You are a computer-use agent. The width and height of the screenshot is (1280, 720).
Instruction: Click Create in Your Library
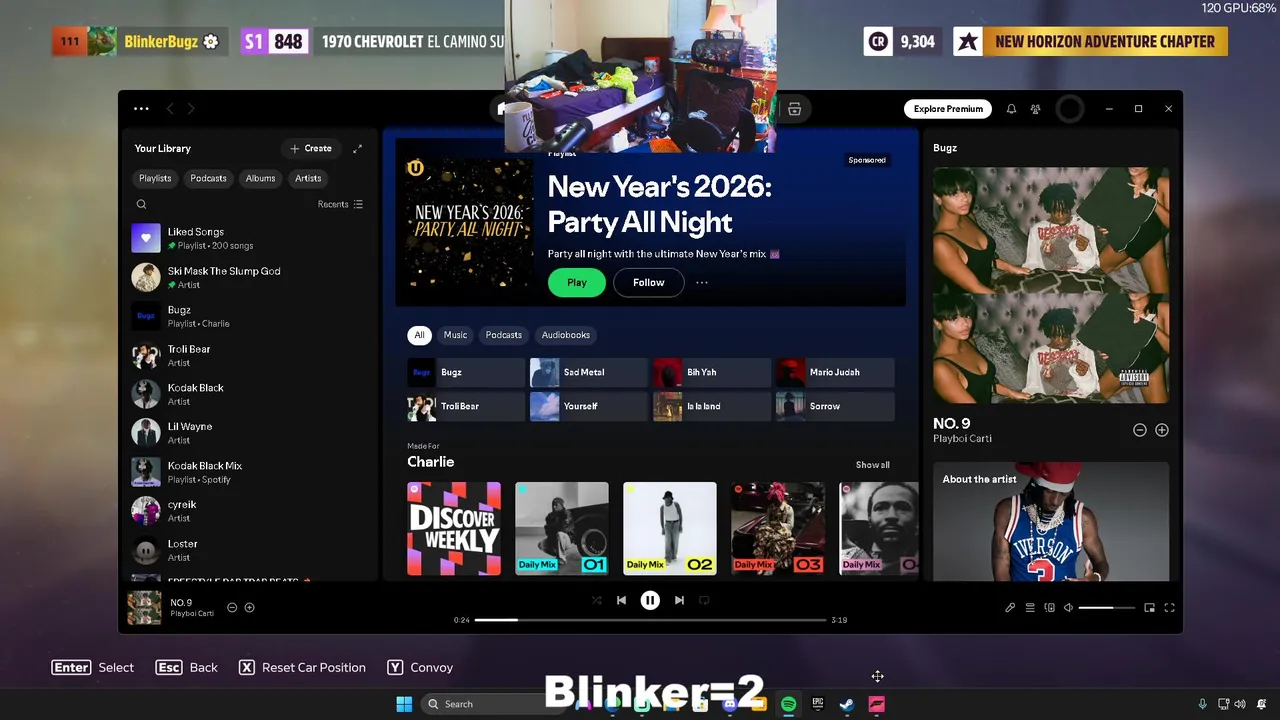click(311, 148)
